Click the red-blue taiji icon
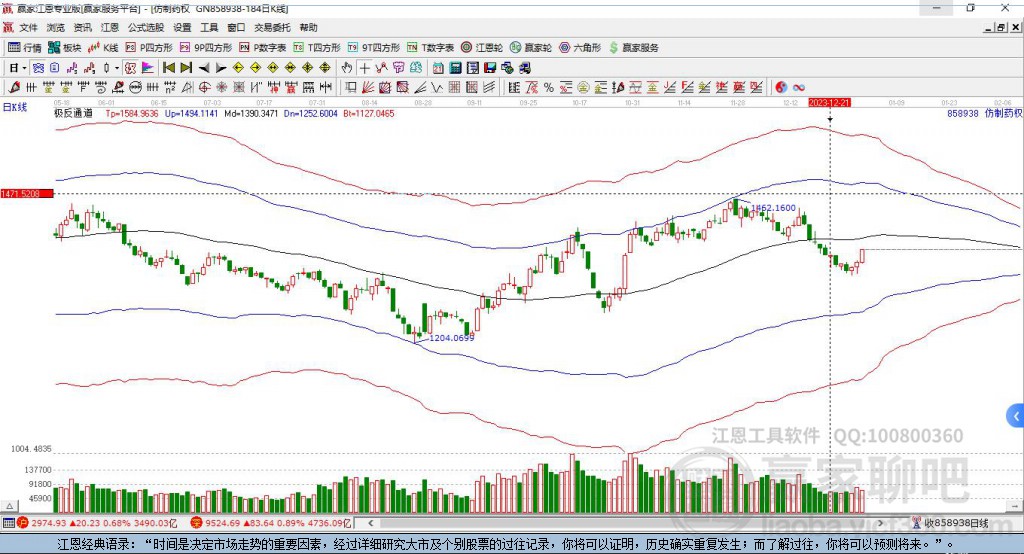The image size is (1024, 554). pyautogui.click(x=781, y=88)
